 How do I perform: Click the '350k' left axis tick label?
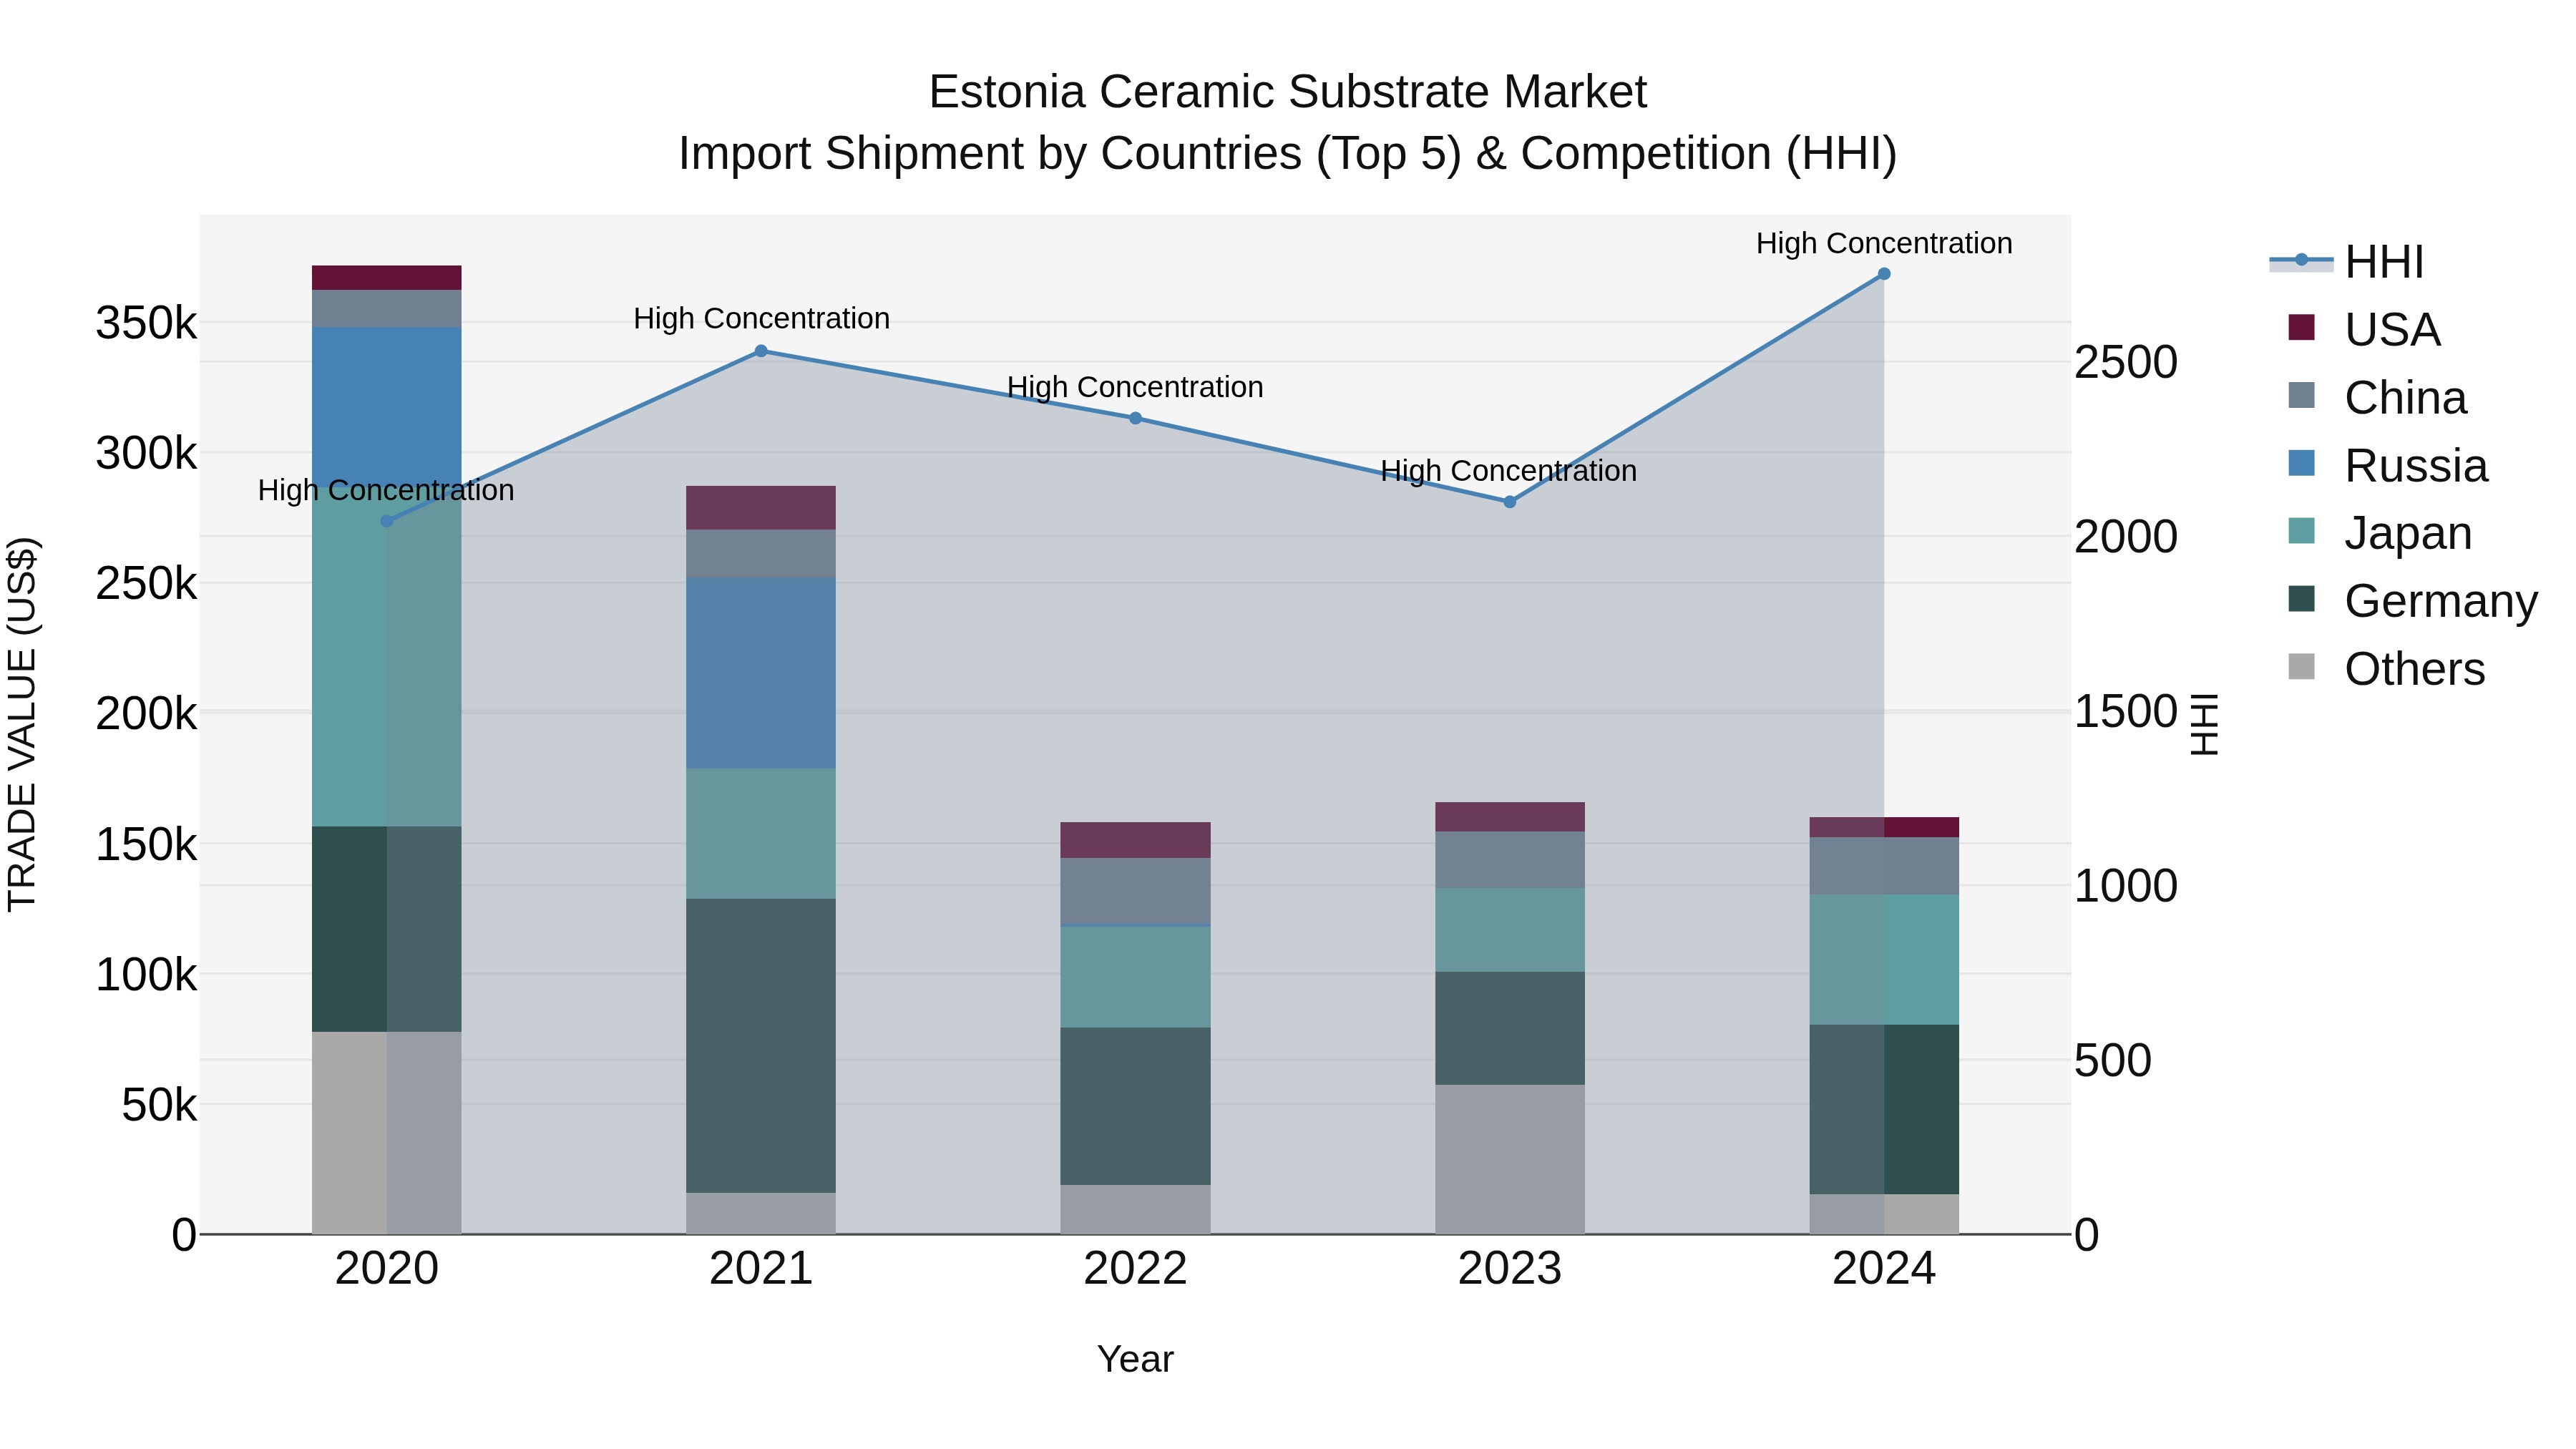pos(146,323)
